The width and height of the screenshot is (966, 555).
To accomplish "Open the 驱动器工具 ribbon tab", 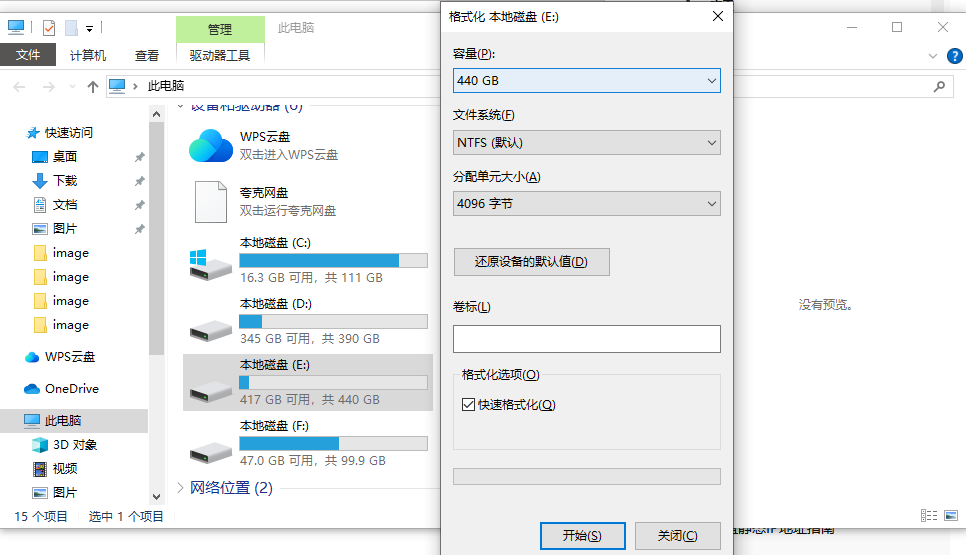I will click(x=220, y=55).
